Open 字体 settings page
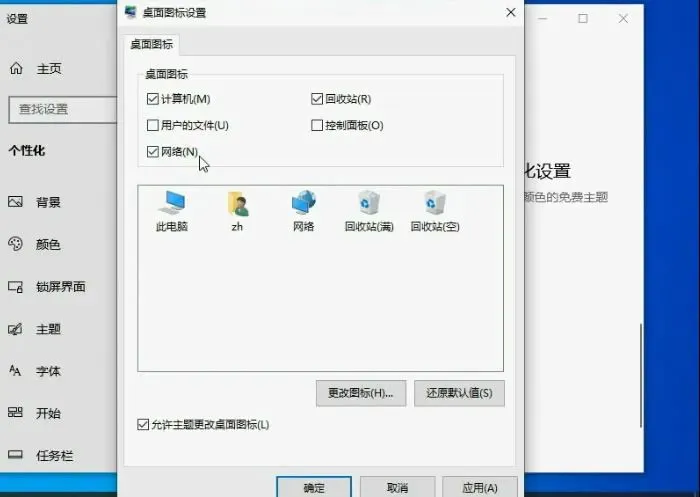This screenshot has height=497, width=700. pyautogui.click(x=48, y=371)
